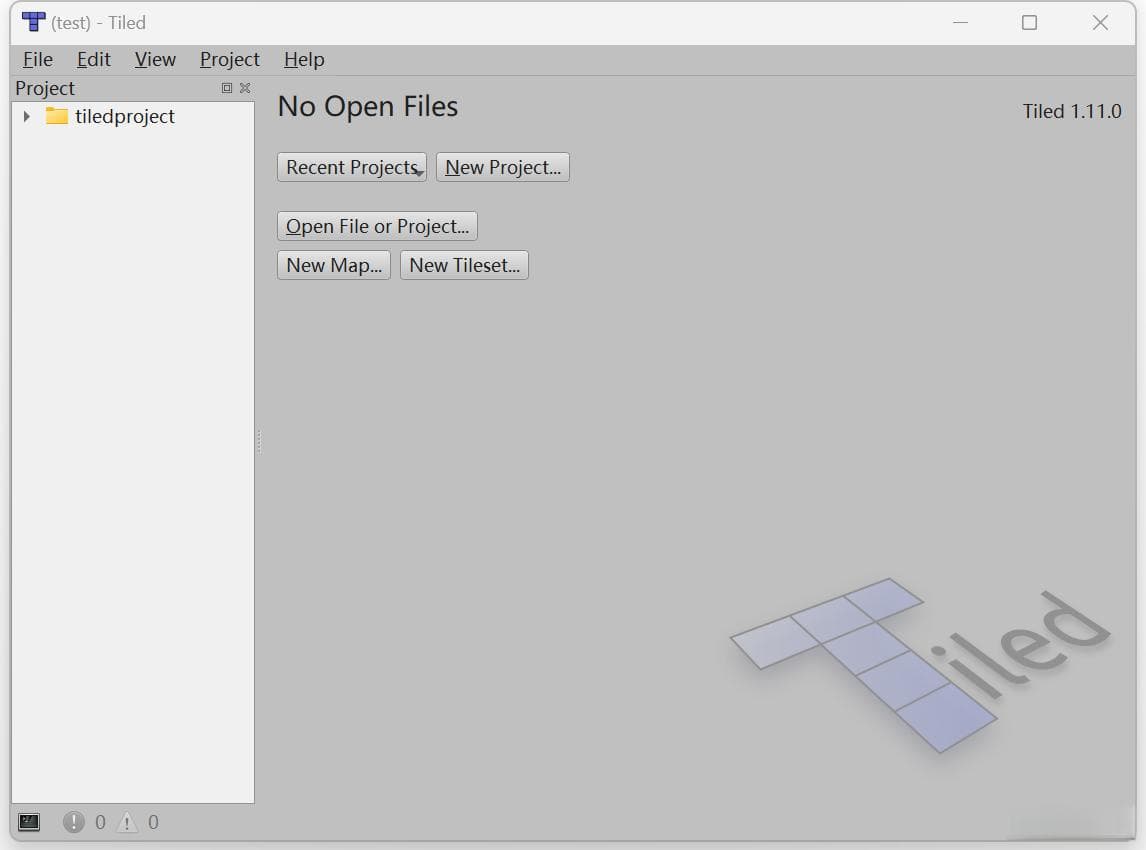Click the Project panel title text

click(x=45, y=88)
